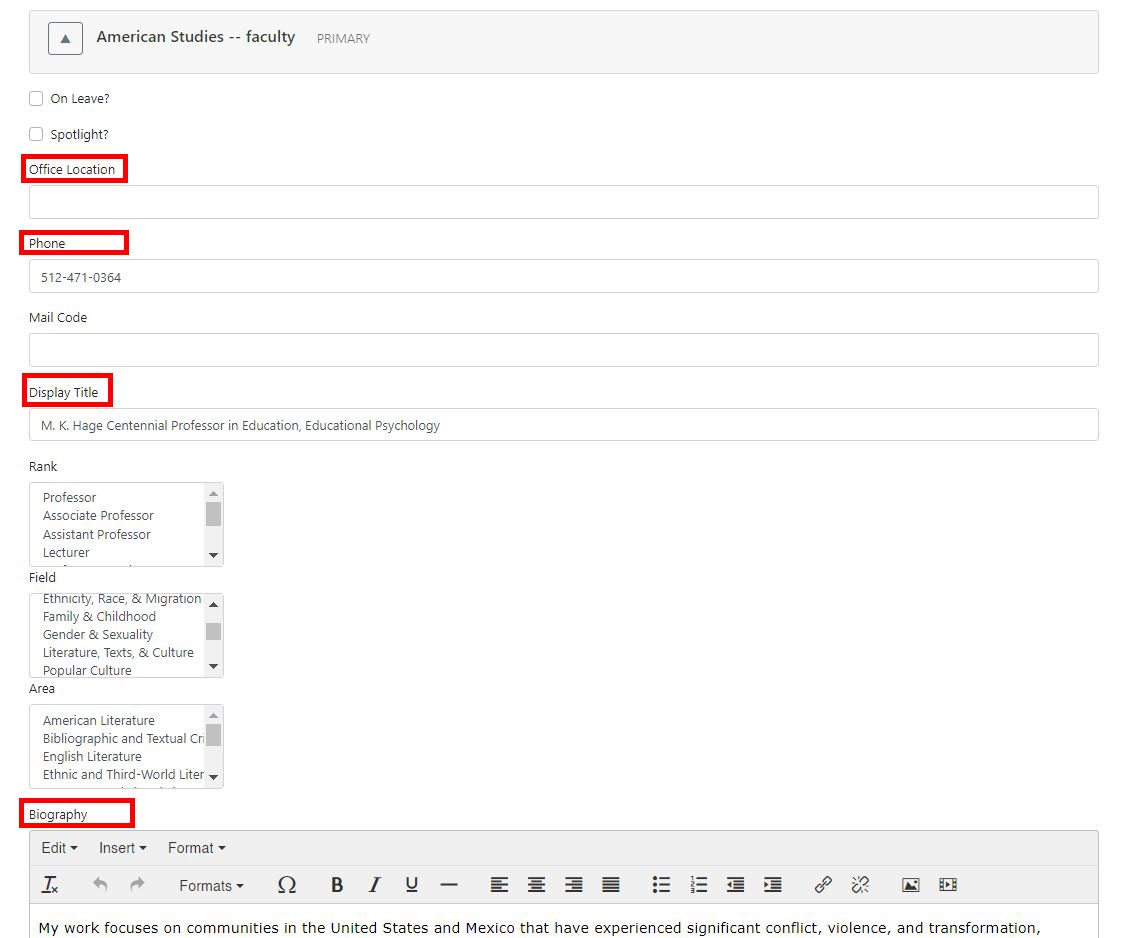Viewport: 1130px width, 938px height.
Task: Insert an image into biography
Action: [911, 885]
